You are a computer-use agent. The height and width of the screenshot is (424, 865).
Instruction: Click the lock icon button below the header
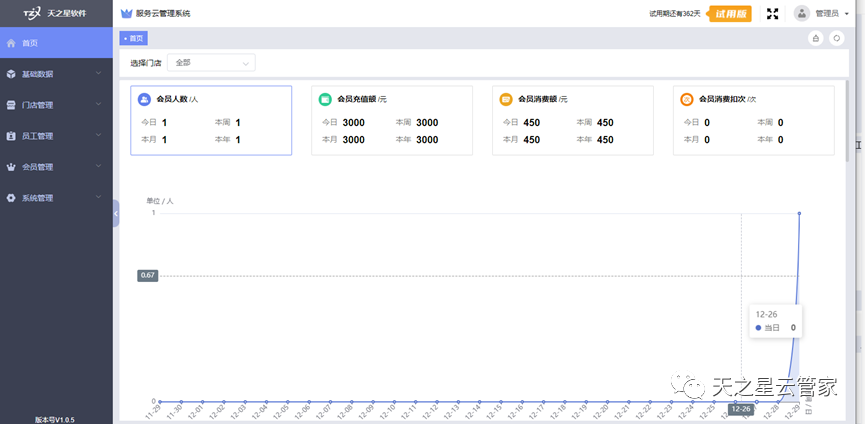pyautogui.click(x=815, y=38)
